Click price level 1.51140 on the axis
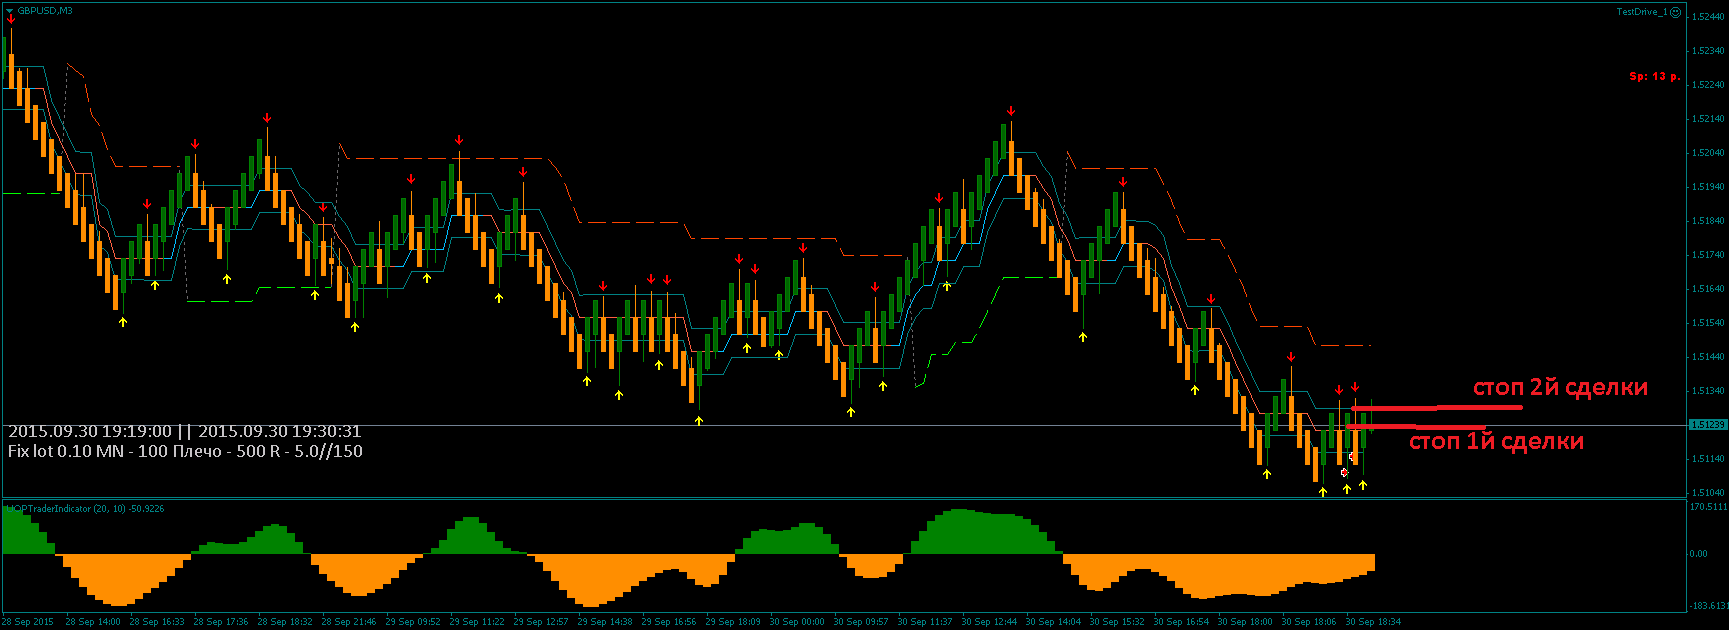This screenshot has height=630, width=1729. click(x=1706, y=458)
